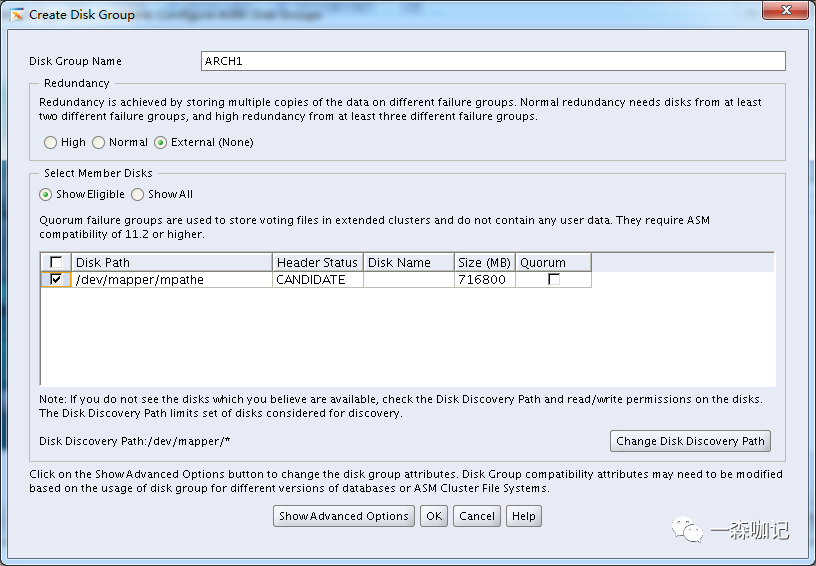
Task: Choose Show Eligible disks option
Action: tap(45, 195)
